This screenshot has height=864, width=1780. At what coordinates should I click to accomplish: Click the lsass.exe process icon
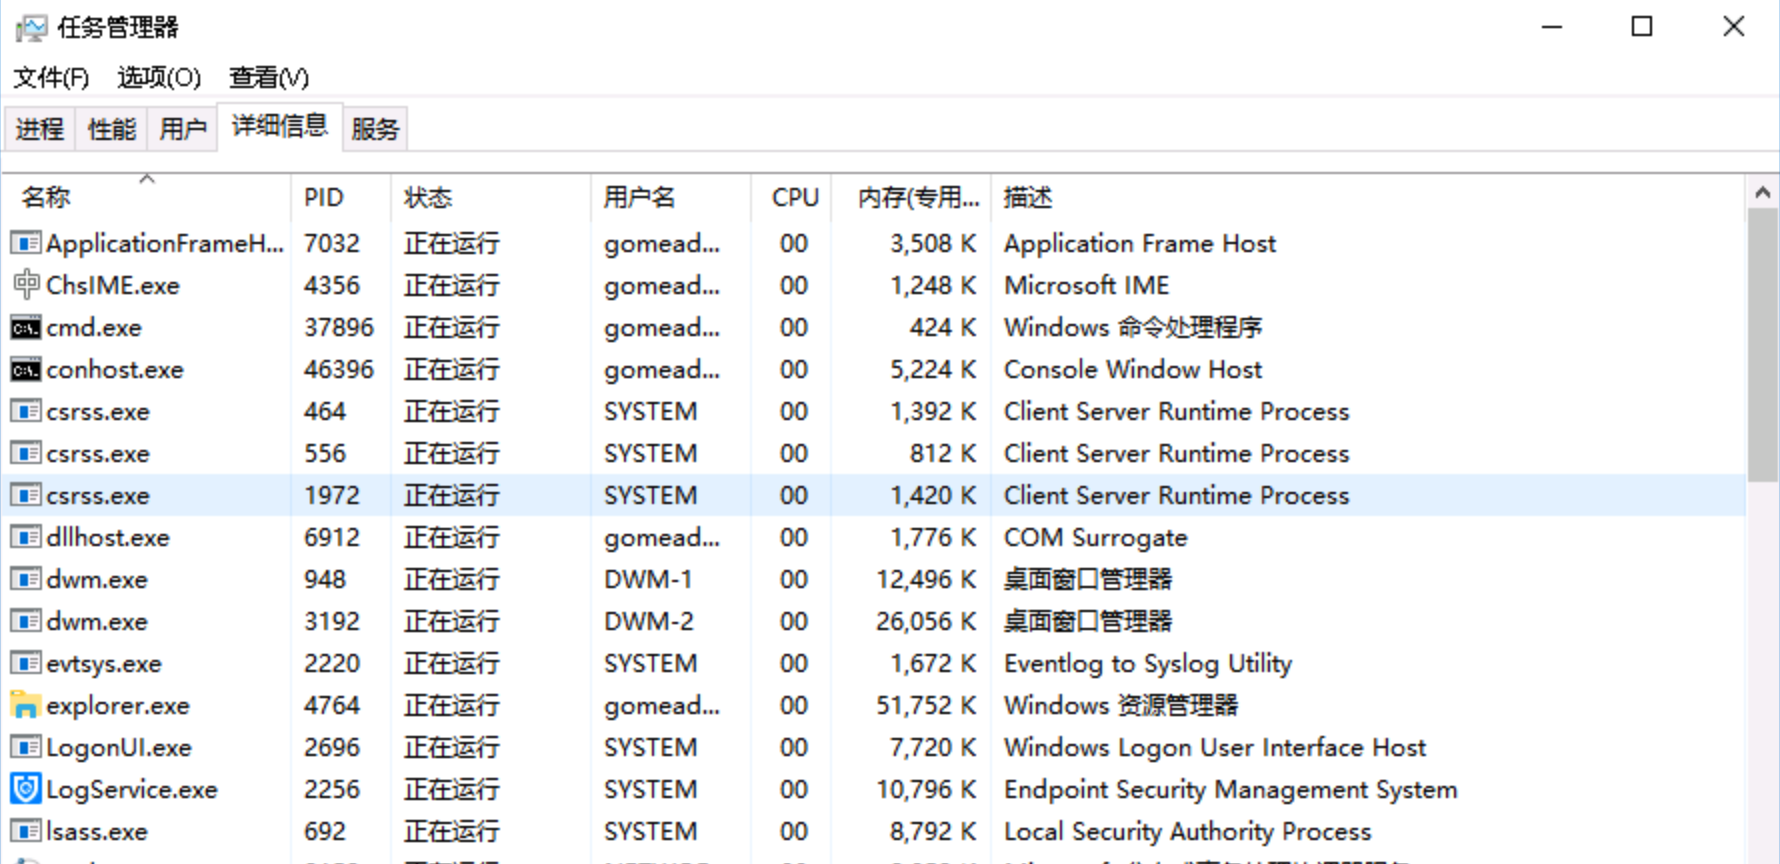click(26, 831)
